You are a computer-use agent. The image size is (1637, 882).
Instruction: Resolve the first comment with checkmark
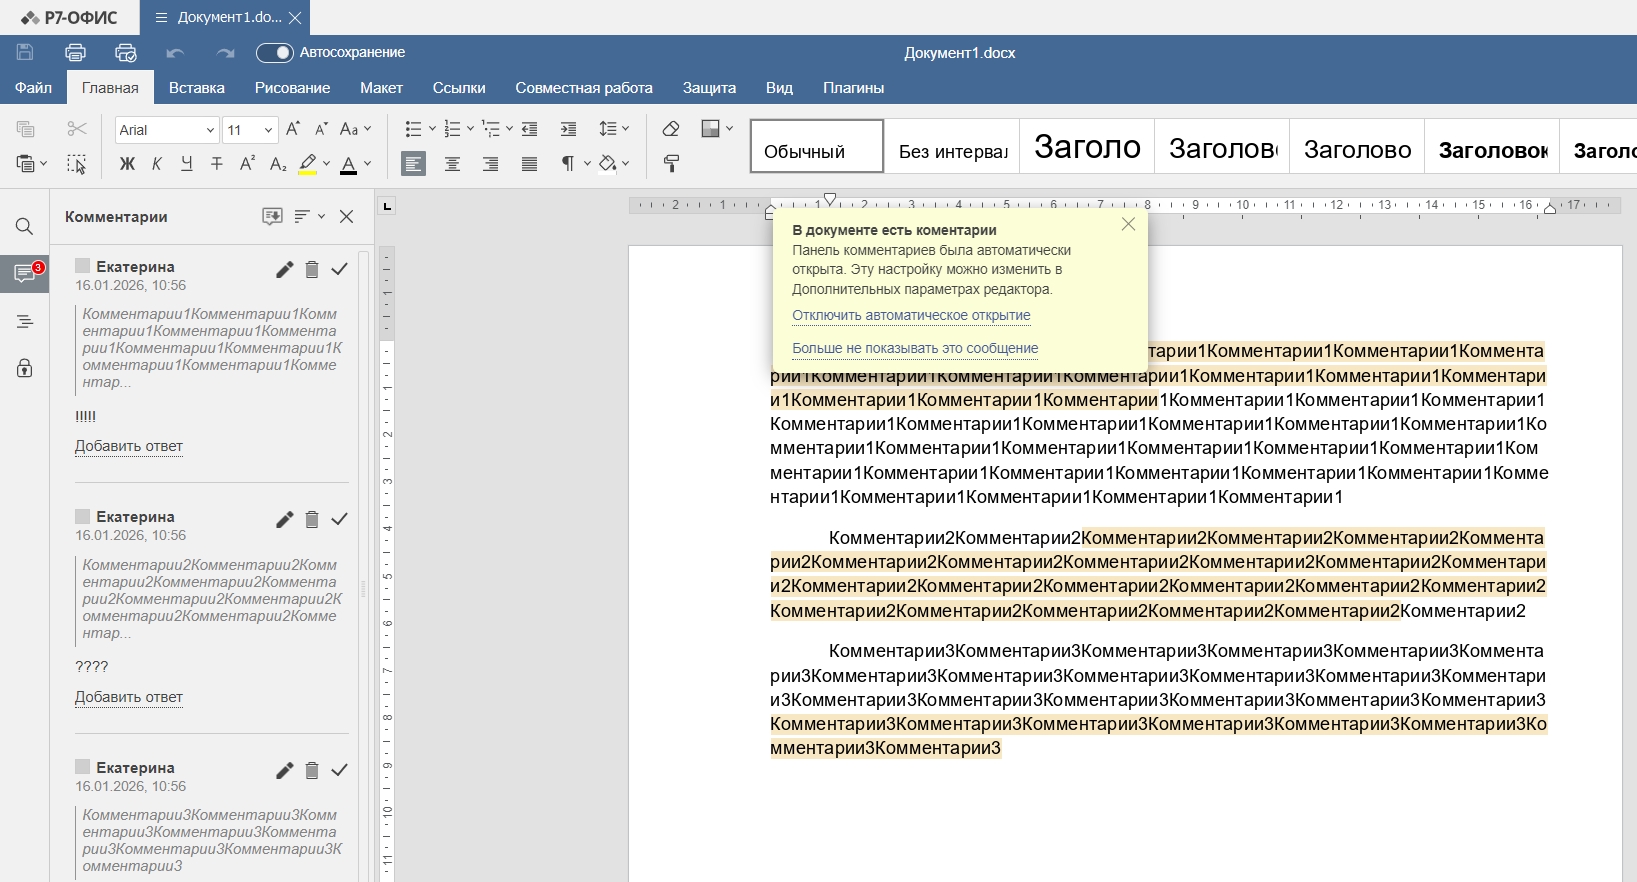[340, 269]
